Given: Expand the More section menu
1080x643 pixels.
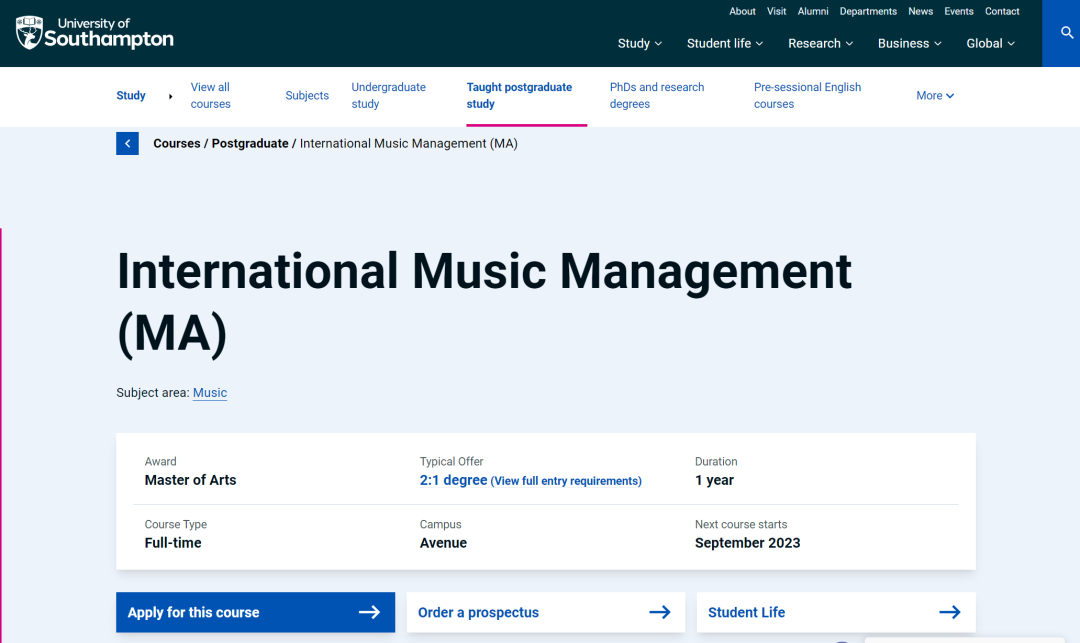Looking at the screenshot, I should tap(935, 96).
